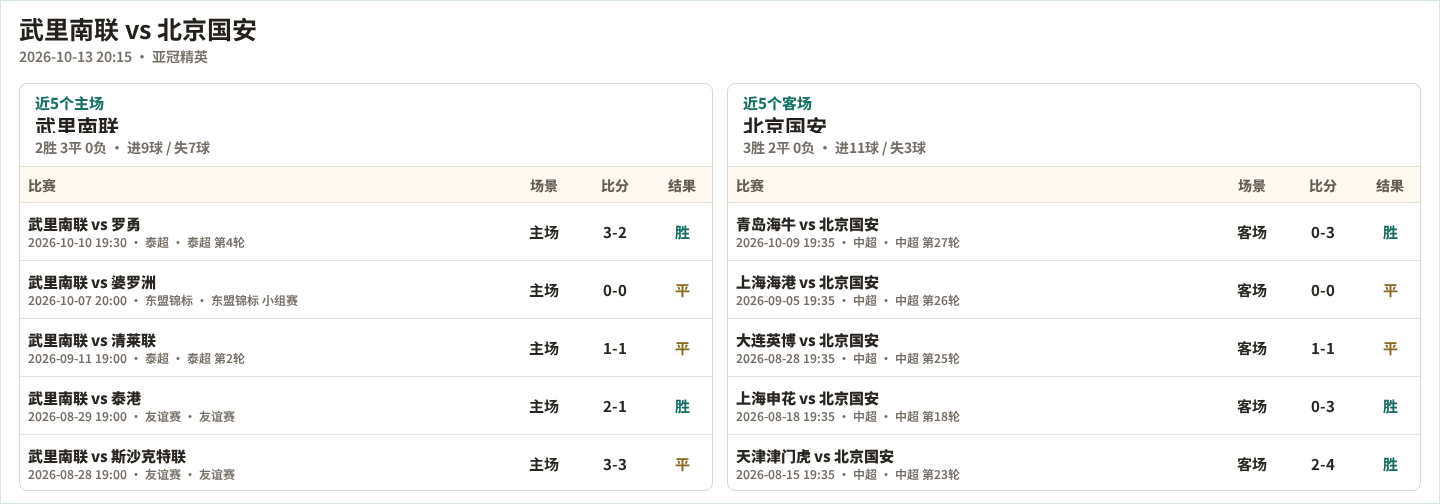This screenshot has width=1440, height=504.
Task: Click the 平 result for the 上海海港 match
Action: pos(1390,290)
